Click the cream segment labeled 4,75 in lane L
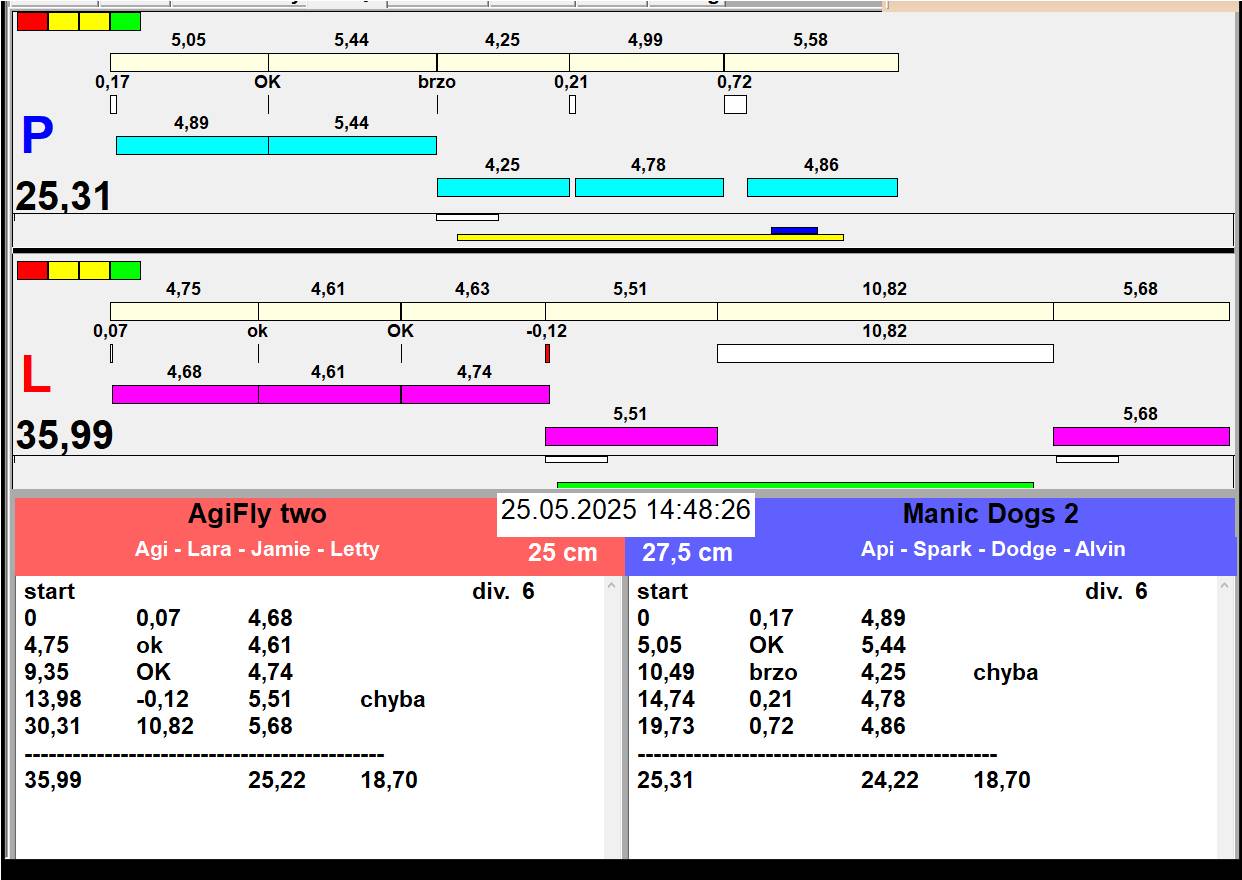1242x880 pixels. coord(184,311)
